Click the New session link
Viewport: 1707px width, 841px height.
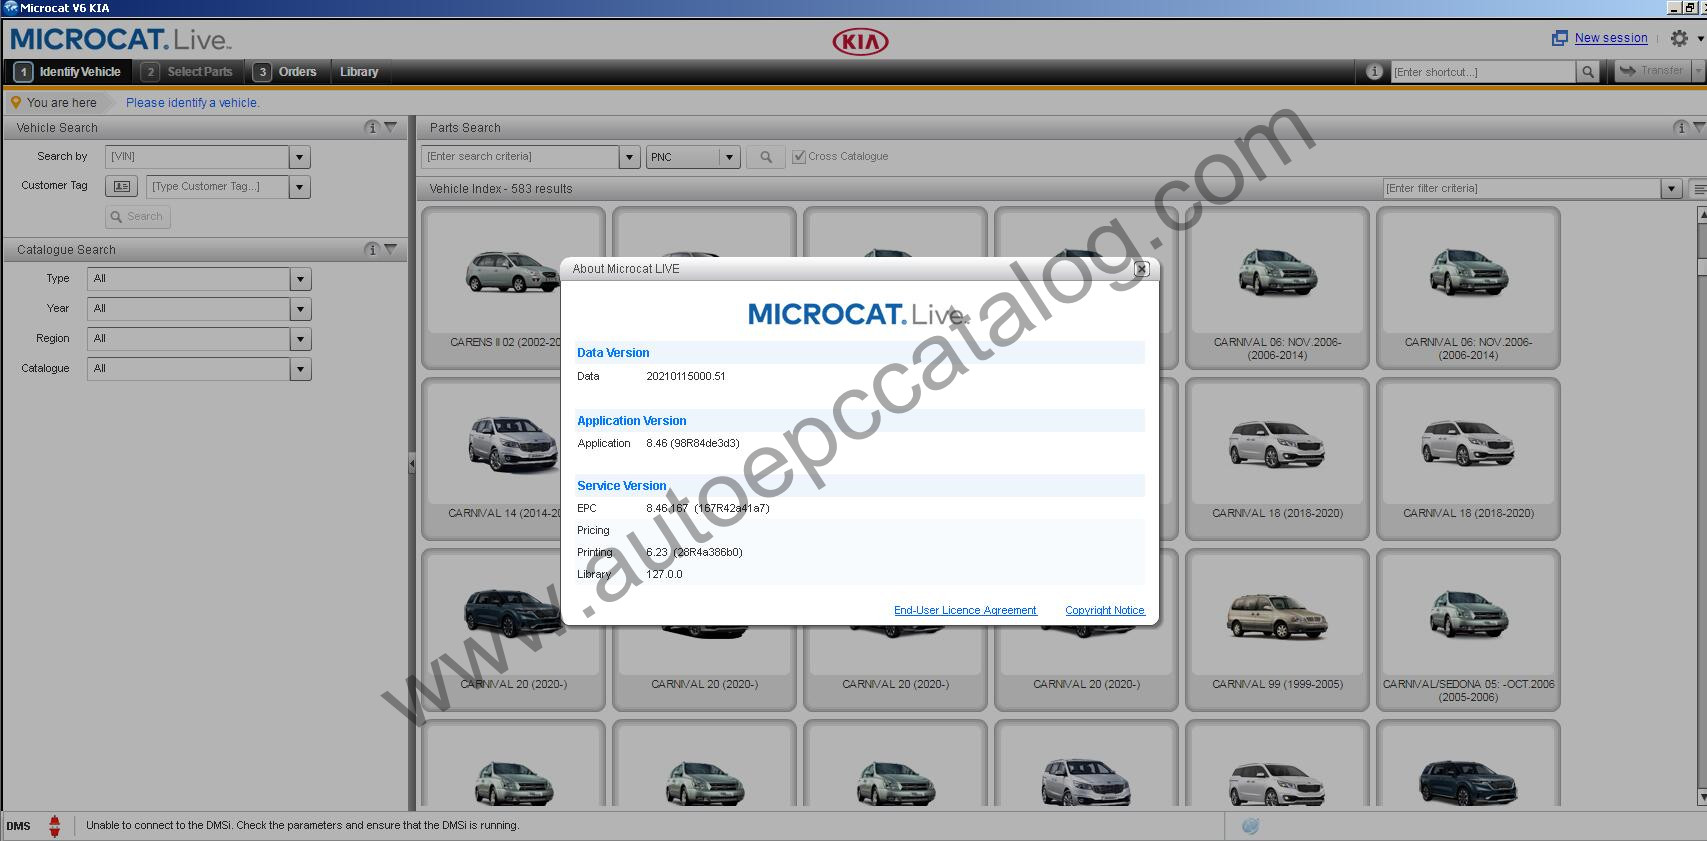1611,38
